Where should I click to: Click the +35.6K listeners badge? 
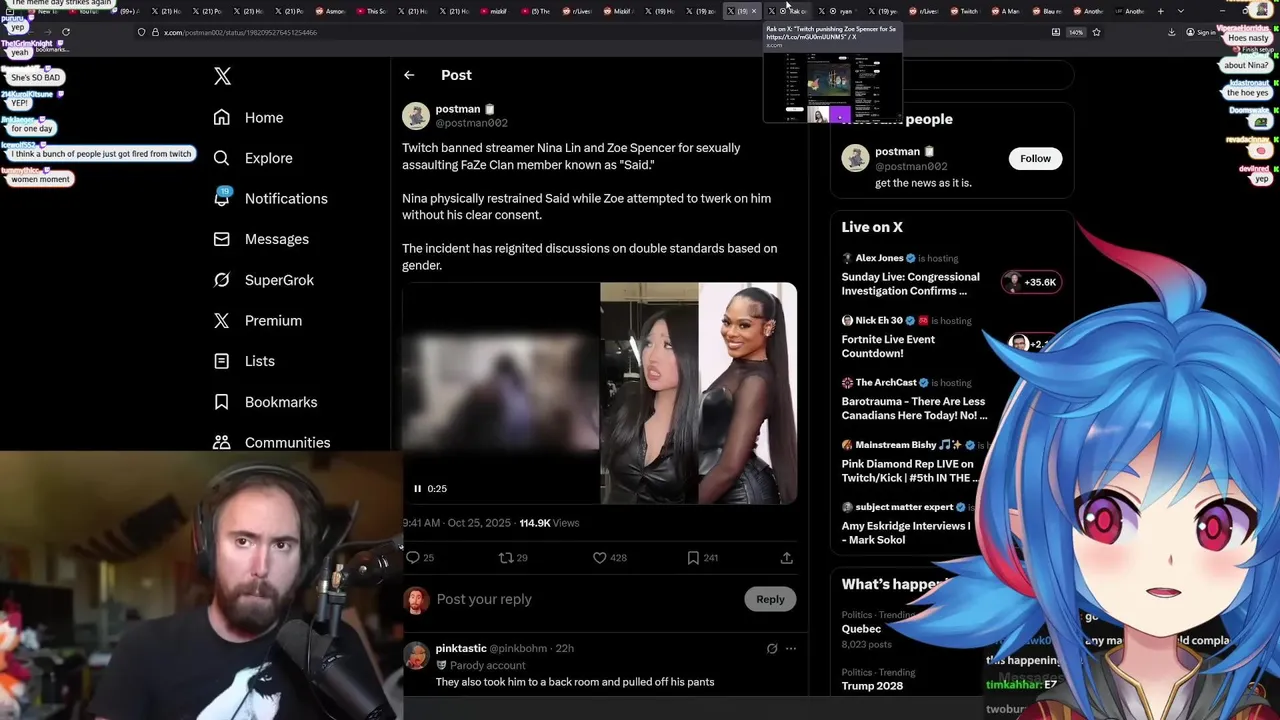pos(1031,282)
